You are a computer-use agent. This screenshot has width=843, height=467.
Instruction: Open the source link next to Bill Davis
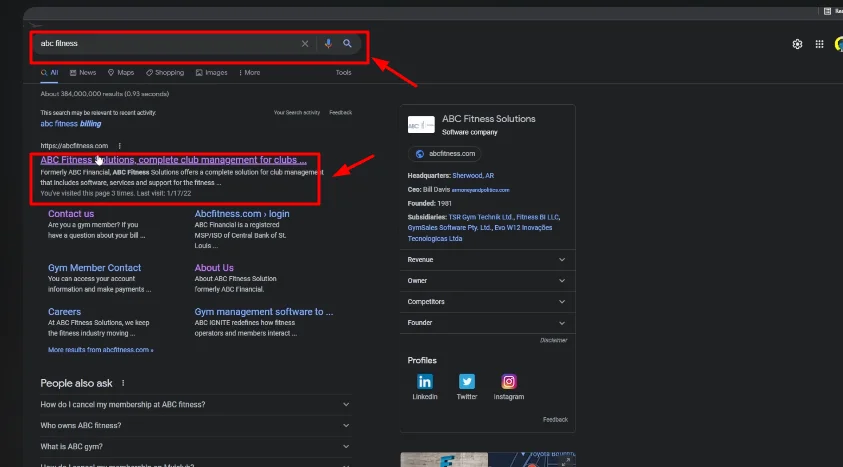click(x=480, y=190)
